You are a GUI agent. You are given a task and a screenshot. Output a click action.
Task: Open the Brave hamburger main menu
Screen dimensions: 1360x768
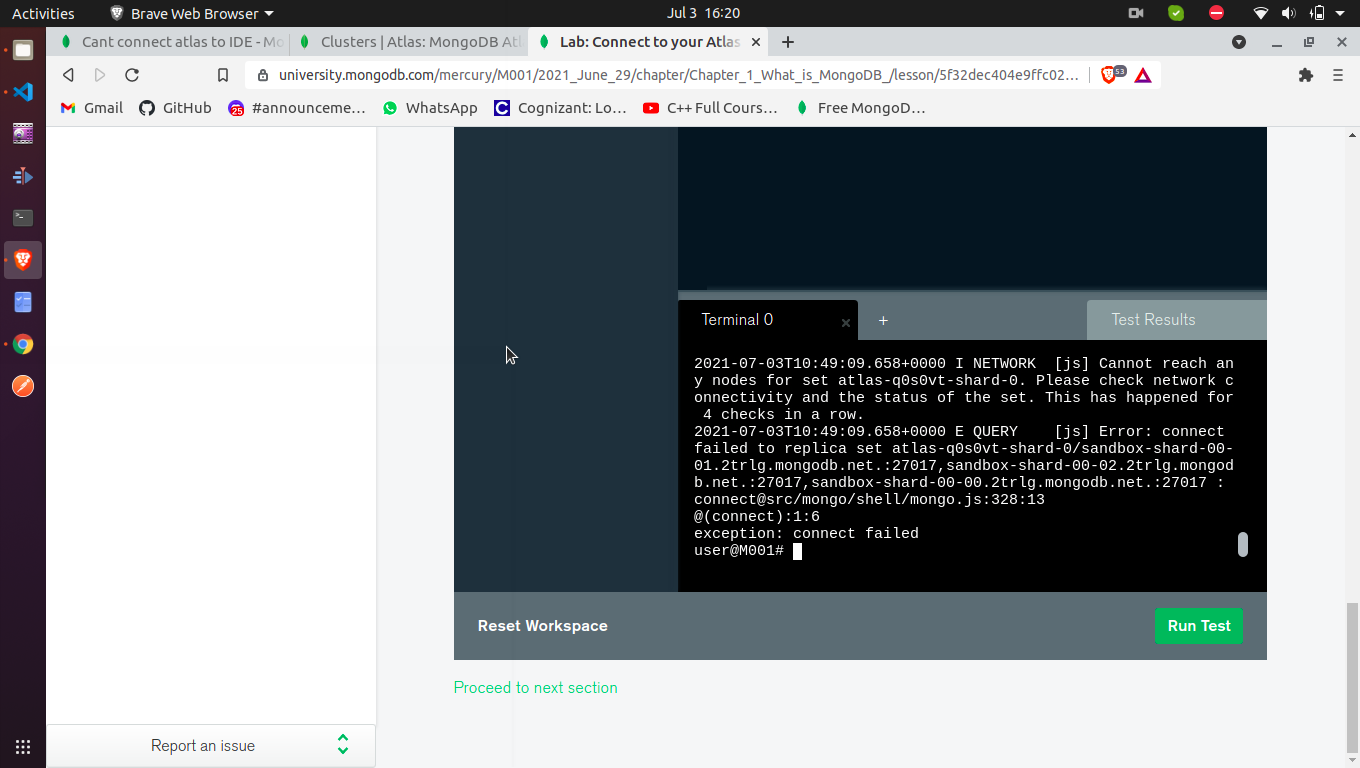click(x=1338, y=75)
